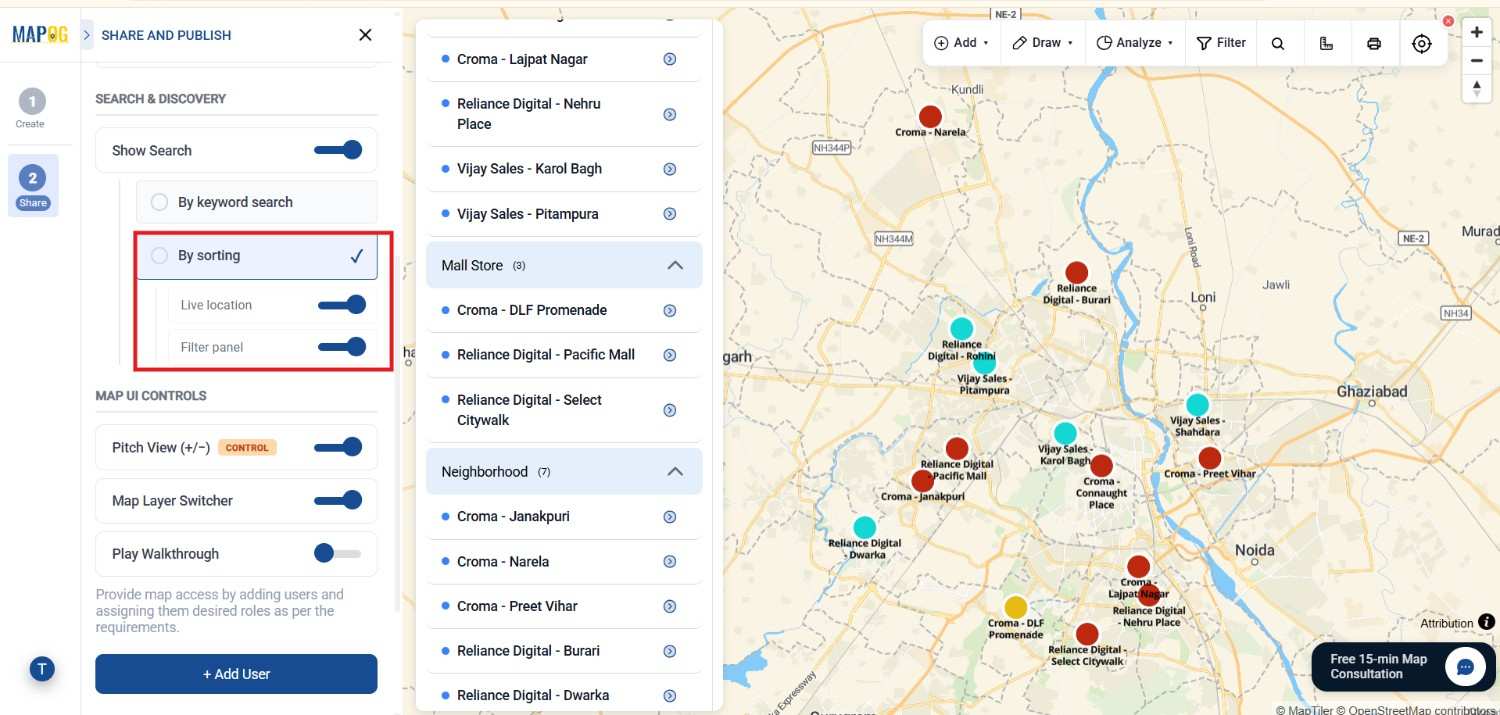Image resolution: width=1500 pixels, height=715 pixels.
Task: Open the measure tool icon
Action: coord(1326,43)
